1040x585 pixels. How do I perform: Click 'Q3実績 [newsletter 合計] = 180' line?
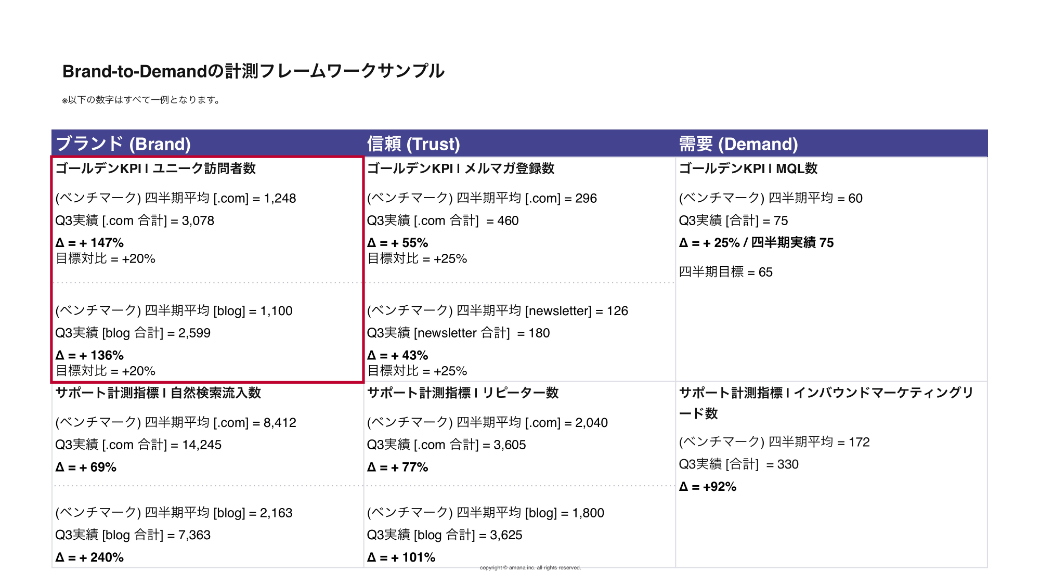[x=458, y=333]
